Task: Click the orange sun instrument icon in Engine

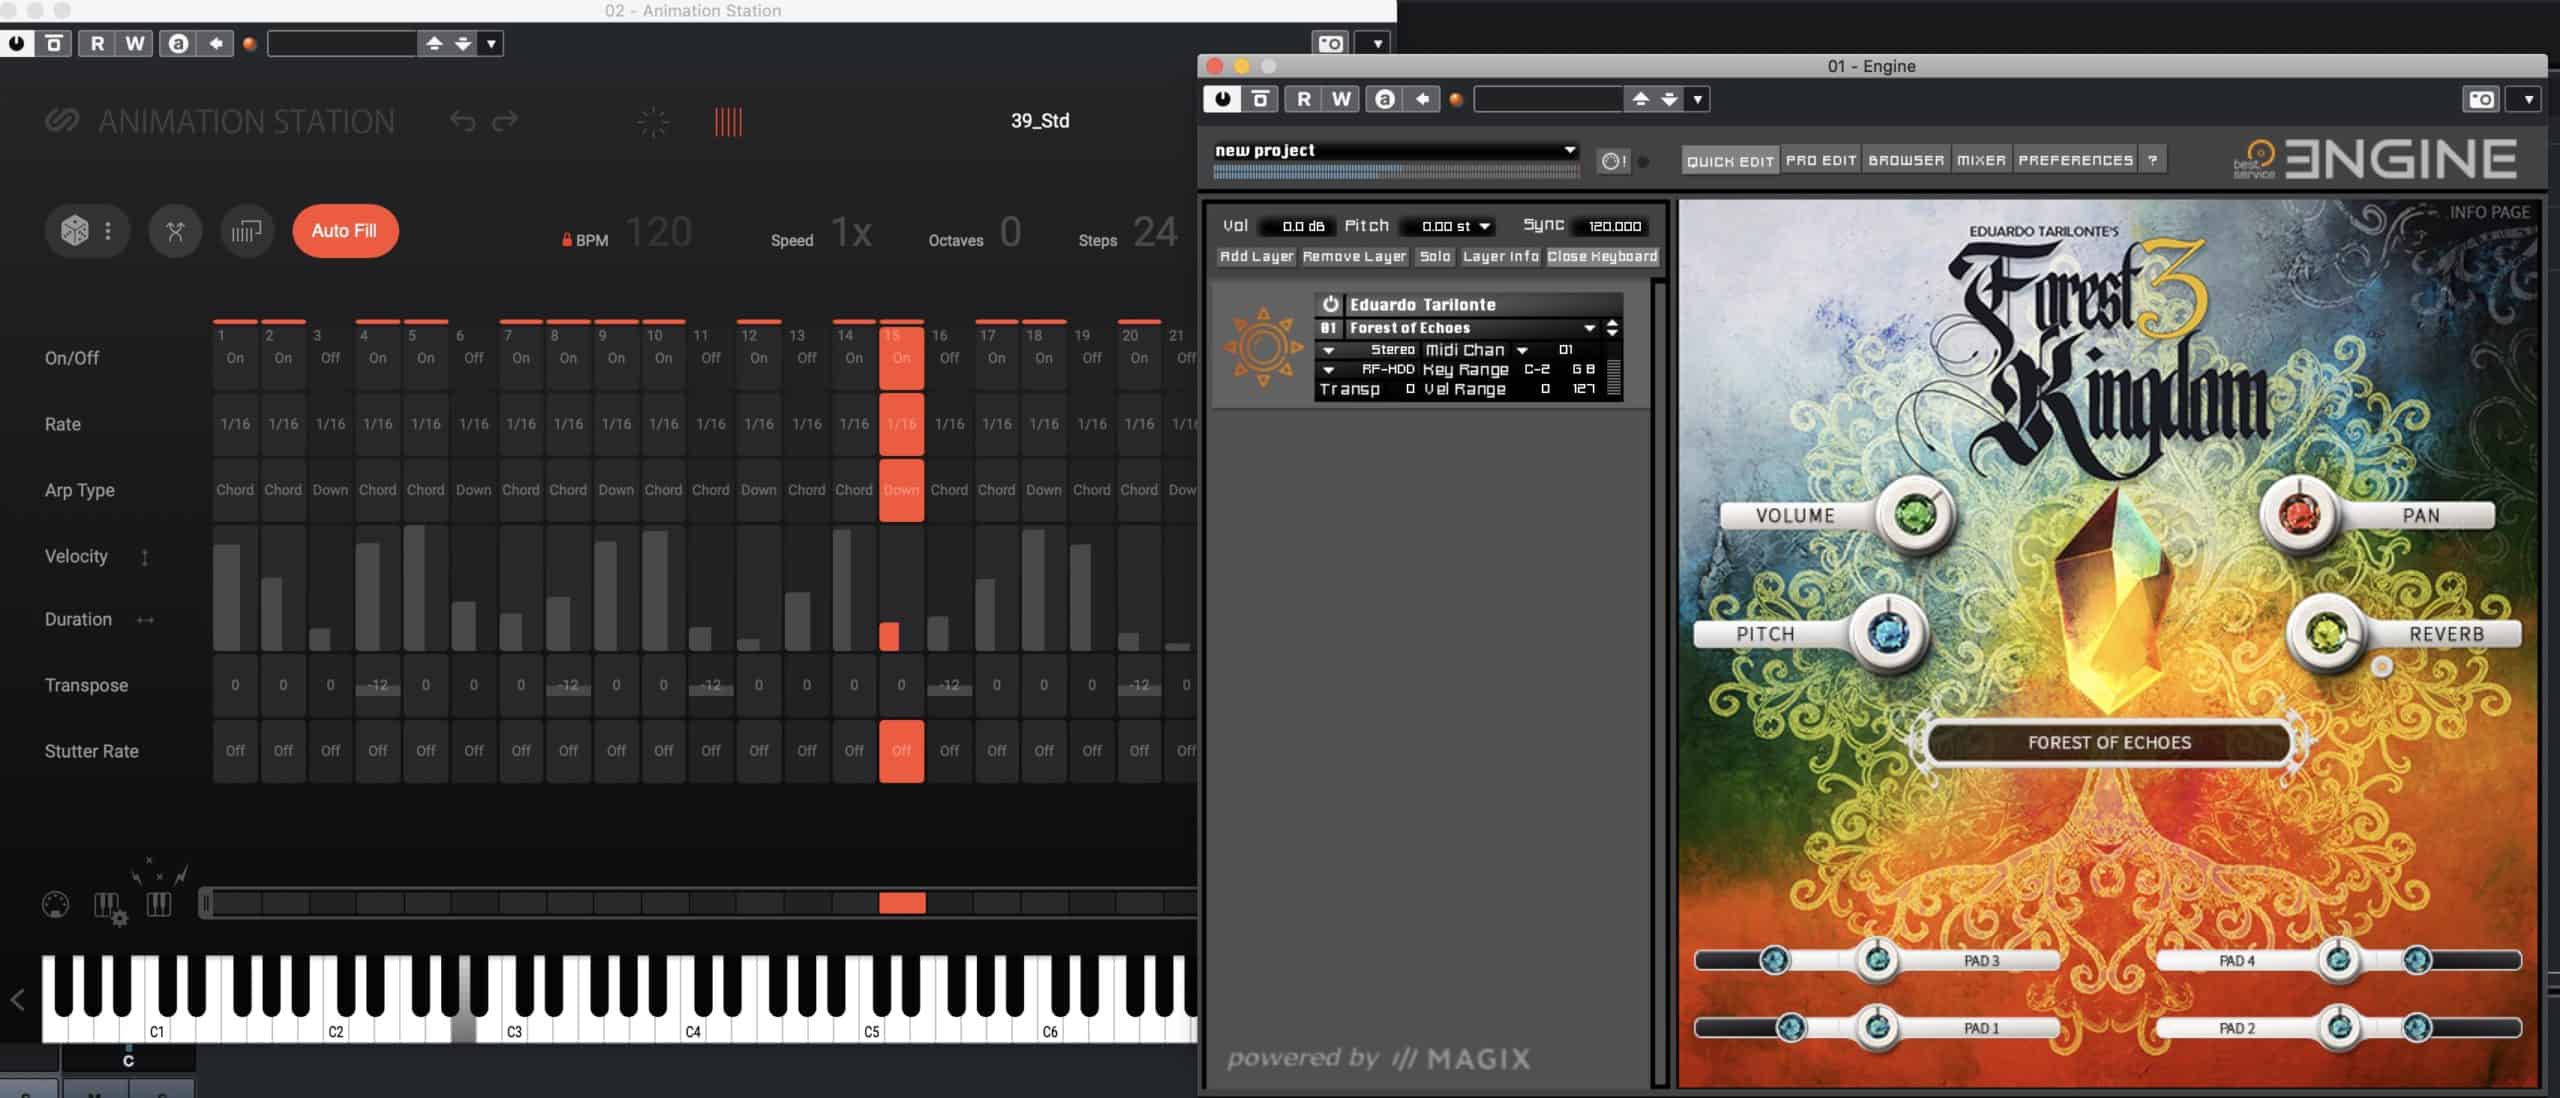Action: pyautogui.click(x=1263, y=347)
